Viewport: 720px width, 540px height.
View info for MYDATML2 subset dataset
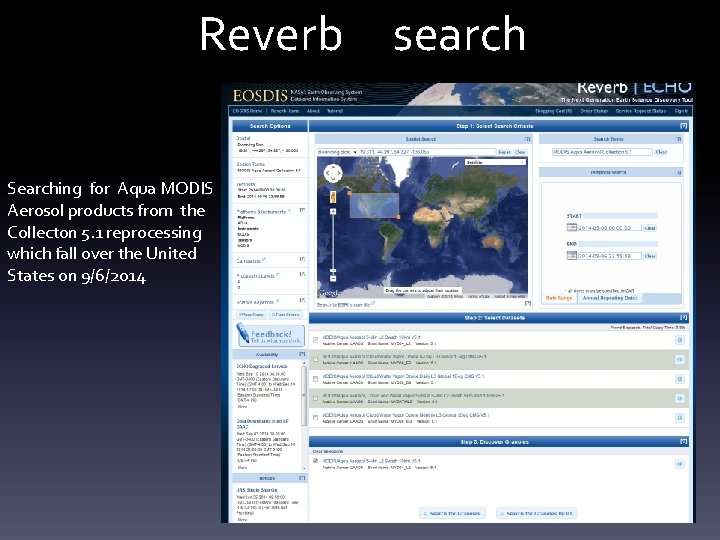(680, 398)
